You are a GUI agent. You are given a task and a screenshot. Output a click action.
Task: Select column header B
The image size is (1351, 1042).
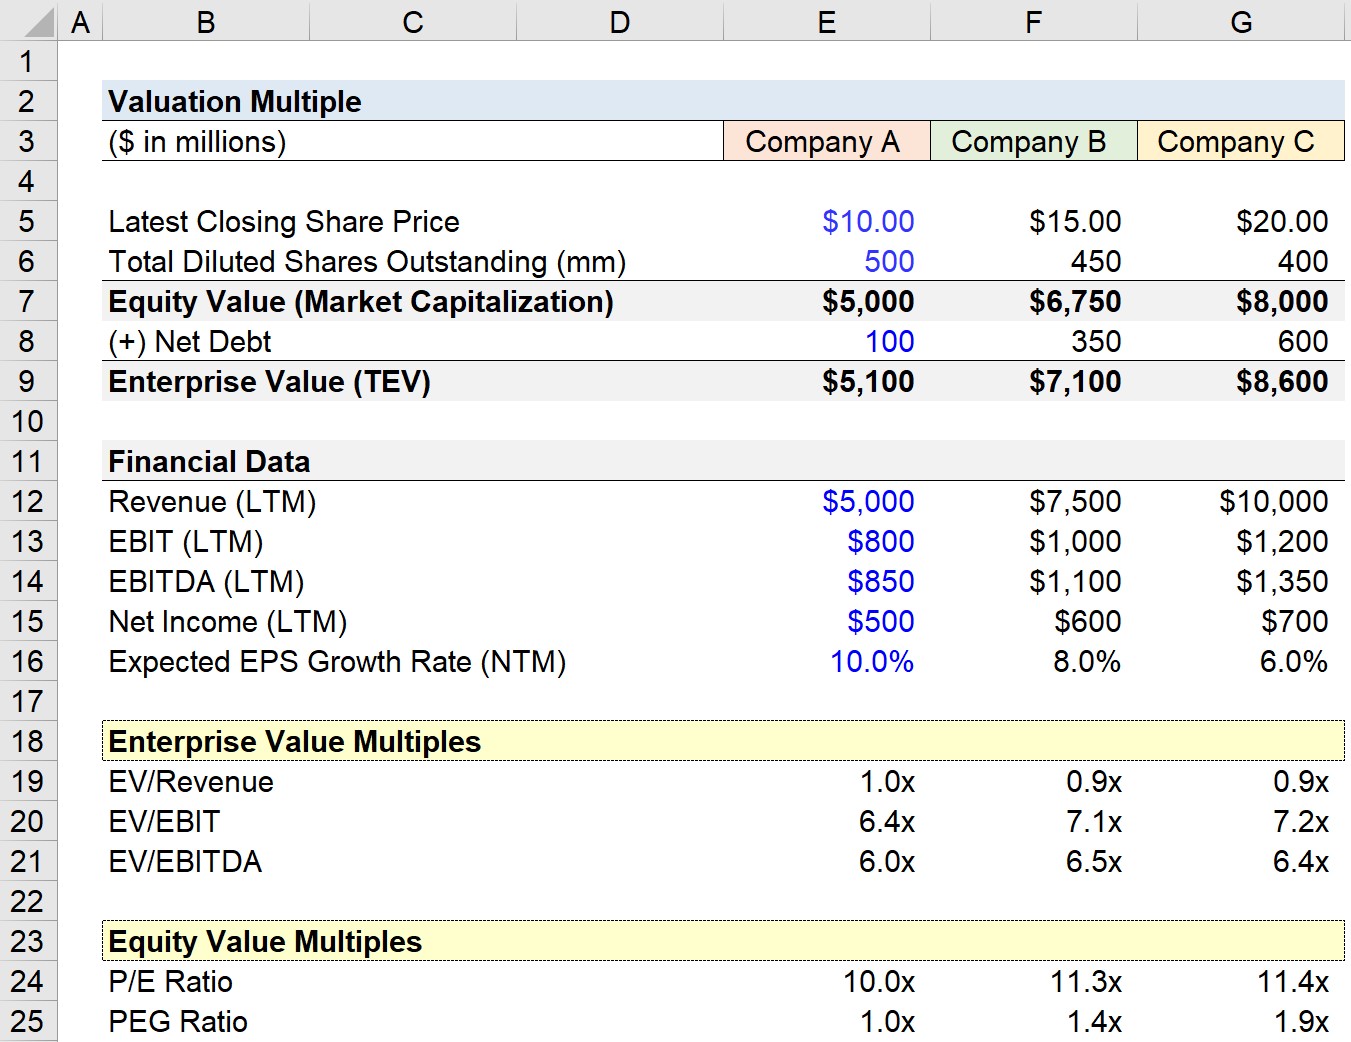(x=205, y=20)
